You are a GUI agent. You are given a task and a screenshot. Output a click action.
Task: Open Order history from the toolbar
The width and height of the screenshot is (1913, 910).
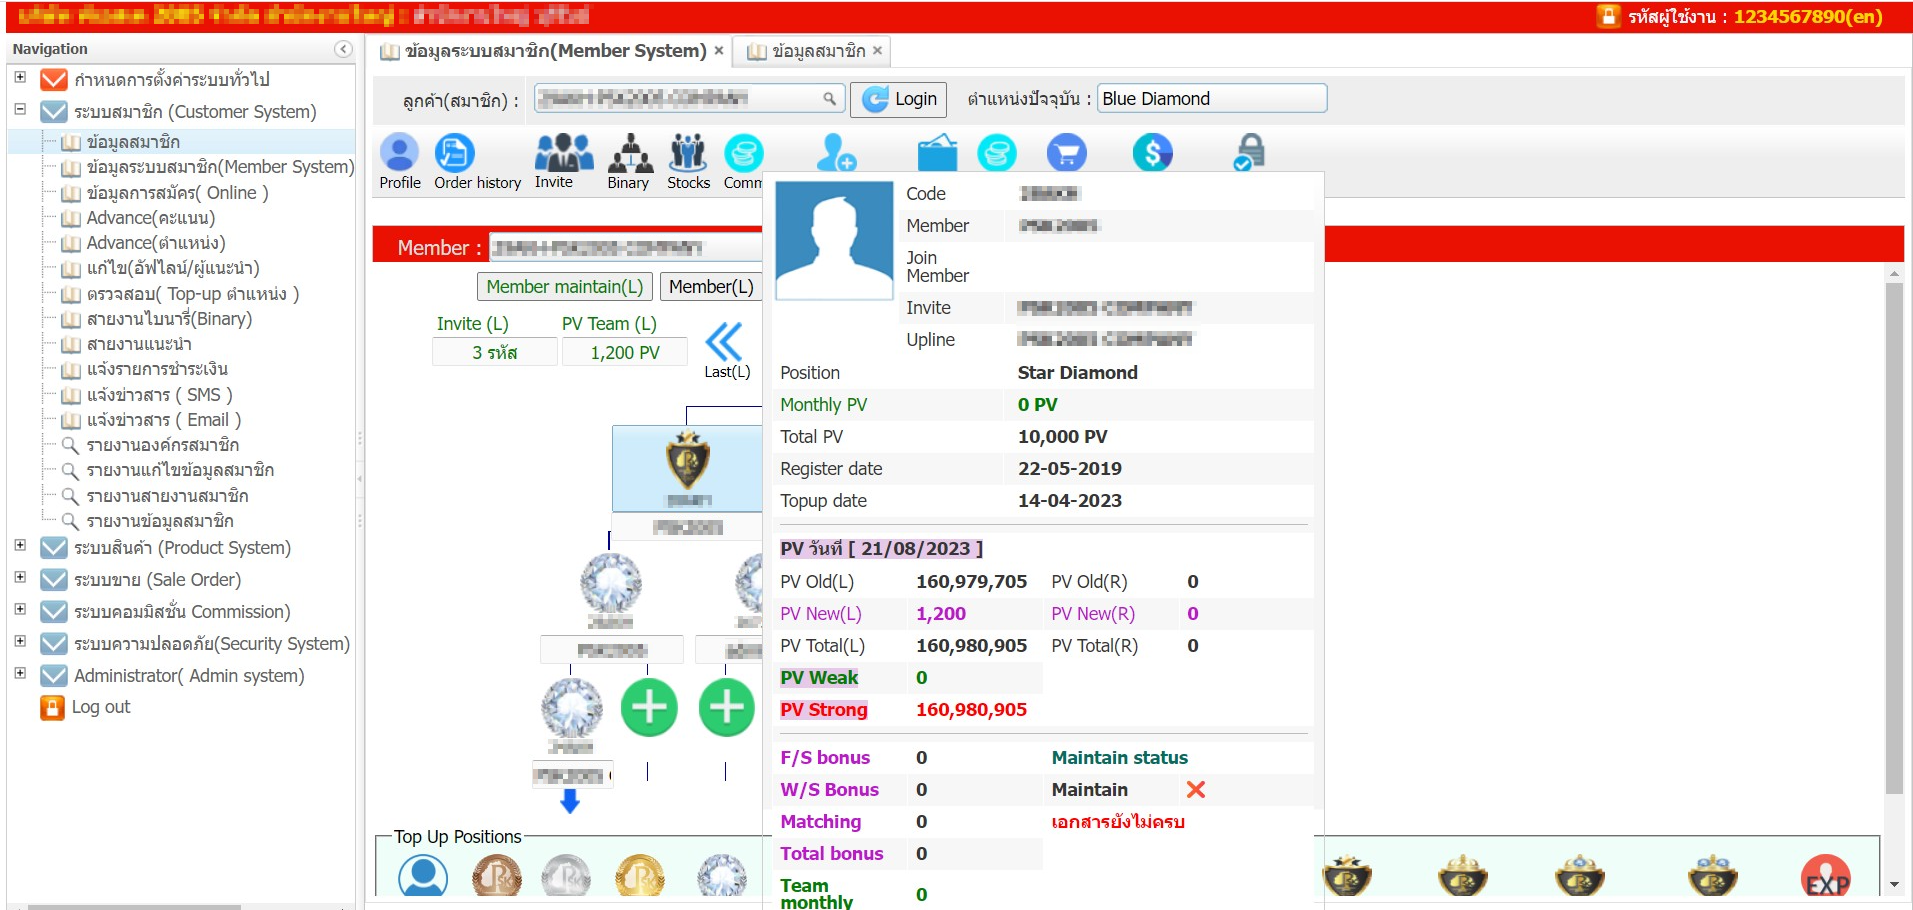pyautogui.click(x=455, y=154)
